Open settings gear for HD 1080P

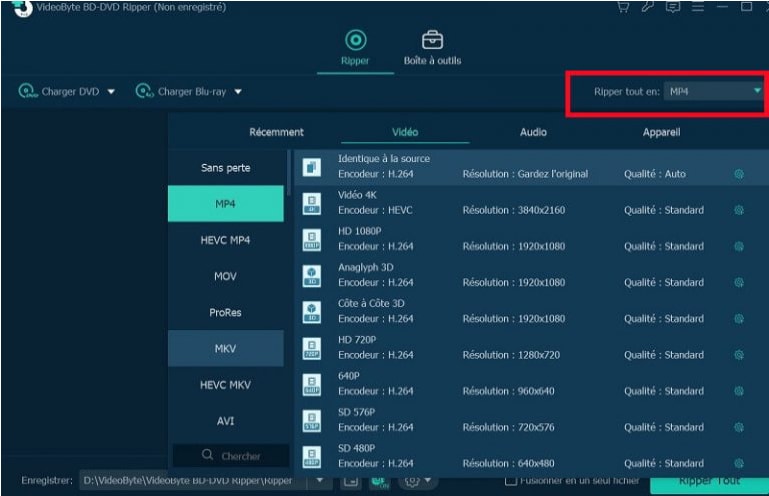pyautogui.click(x=739, y=246)
